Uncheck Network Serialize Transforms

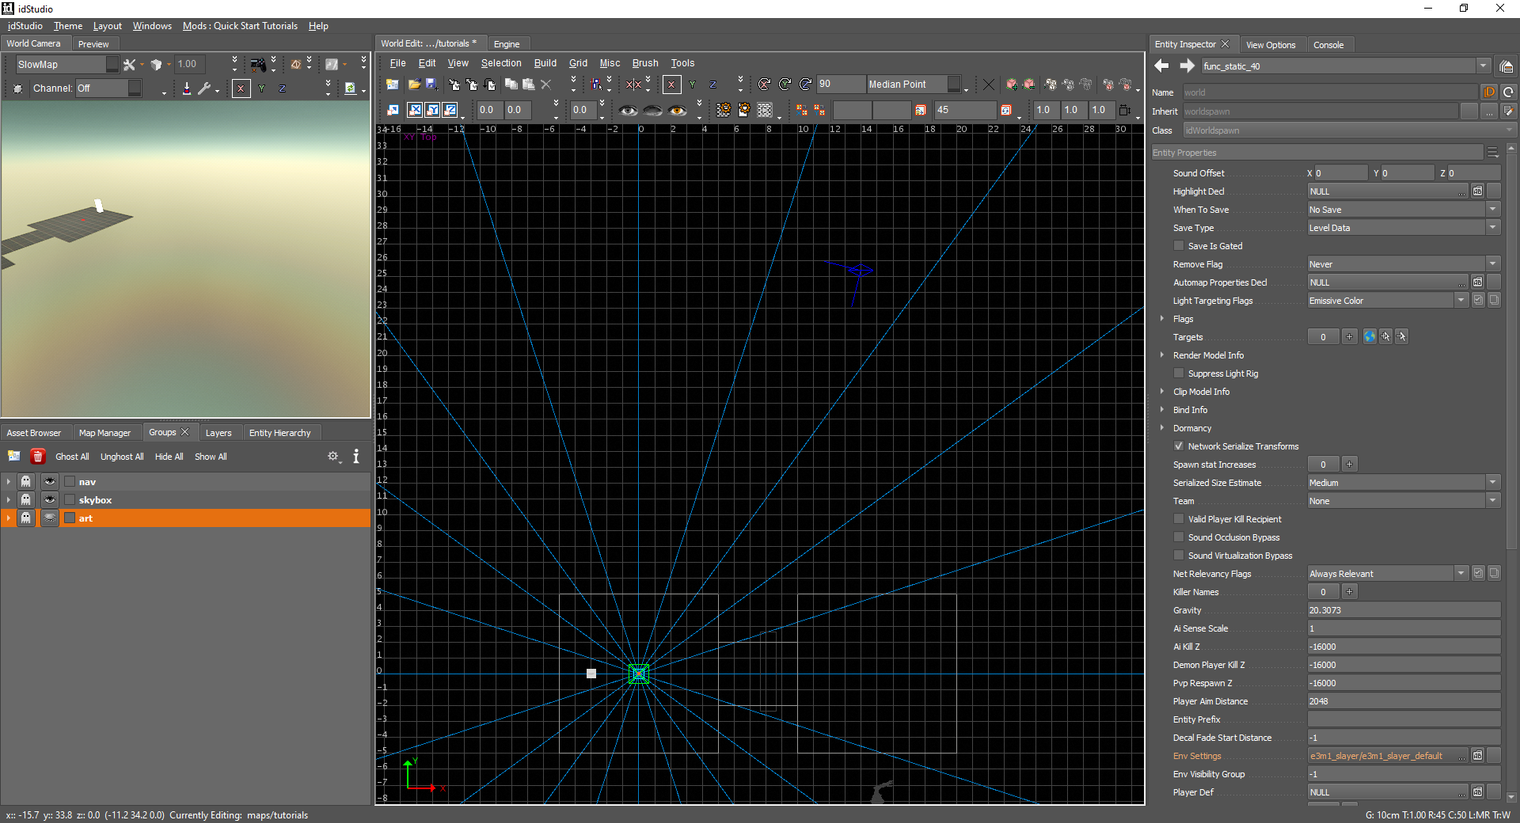[1179, 446]
